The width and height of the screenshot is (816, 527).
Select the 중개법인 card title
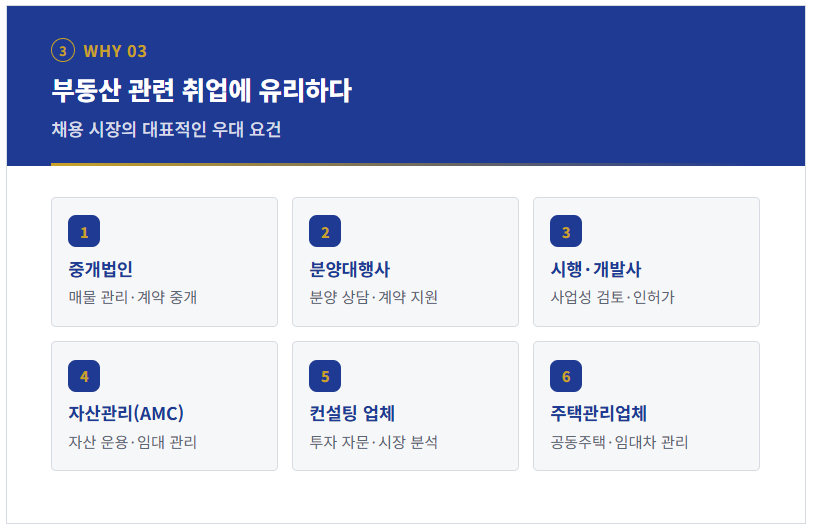tap(100, 269)
